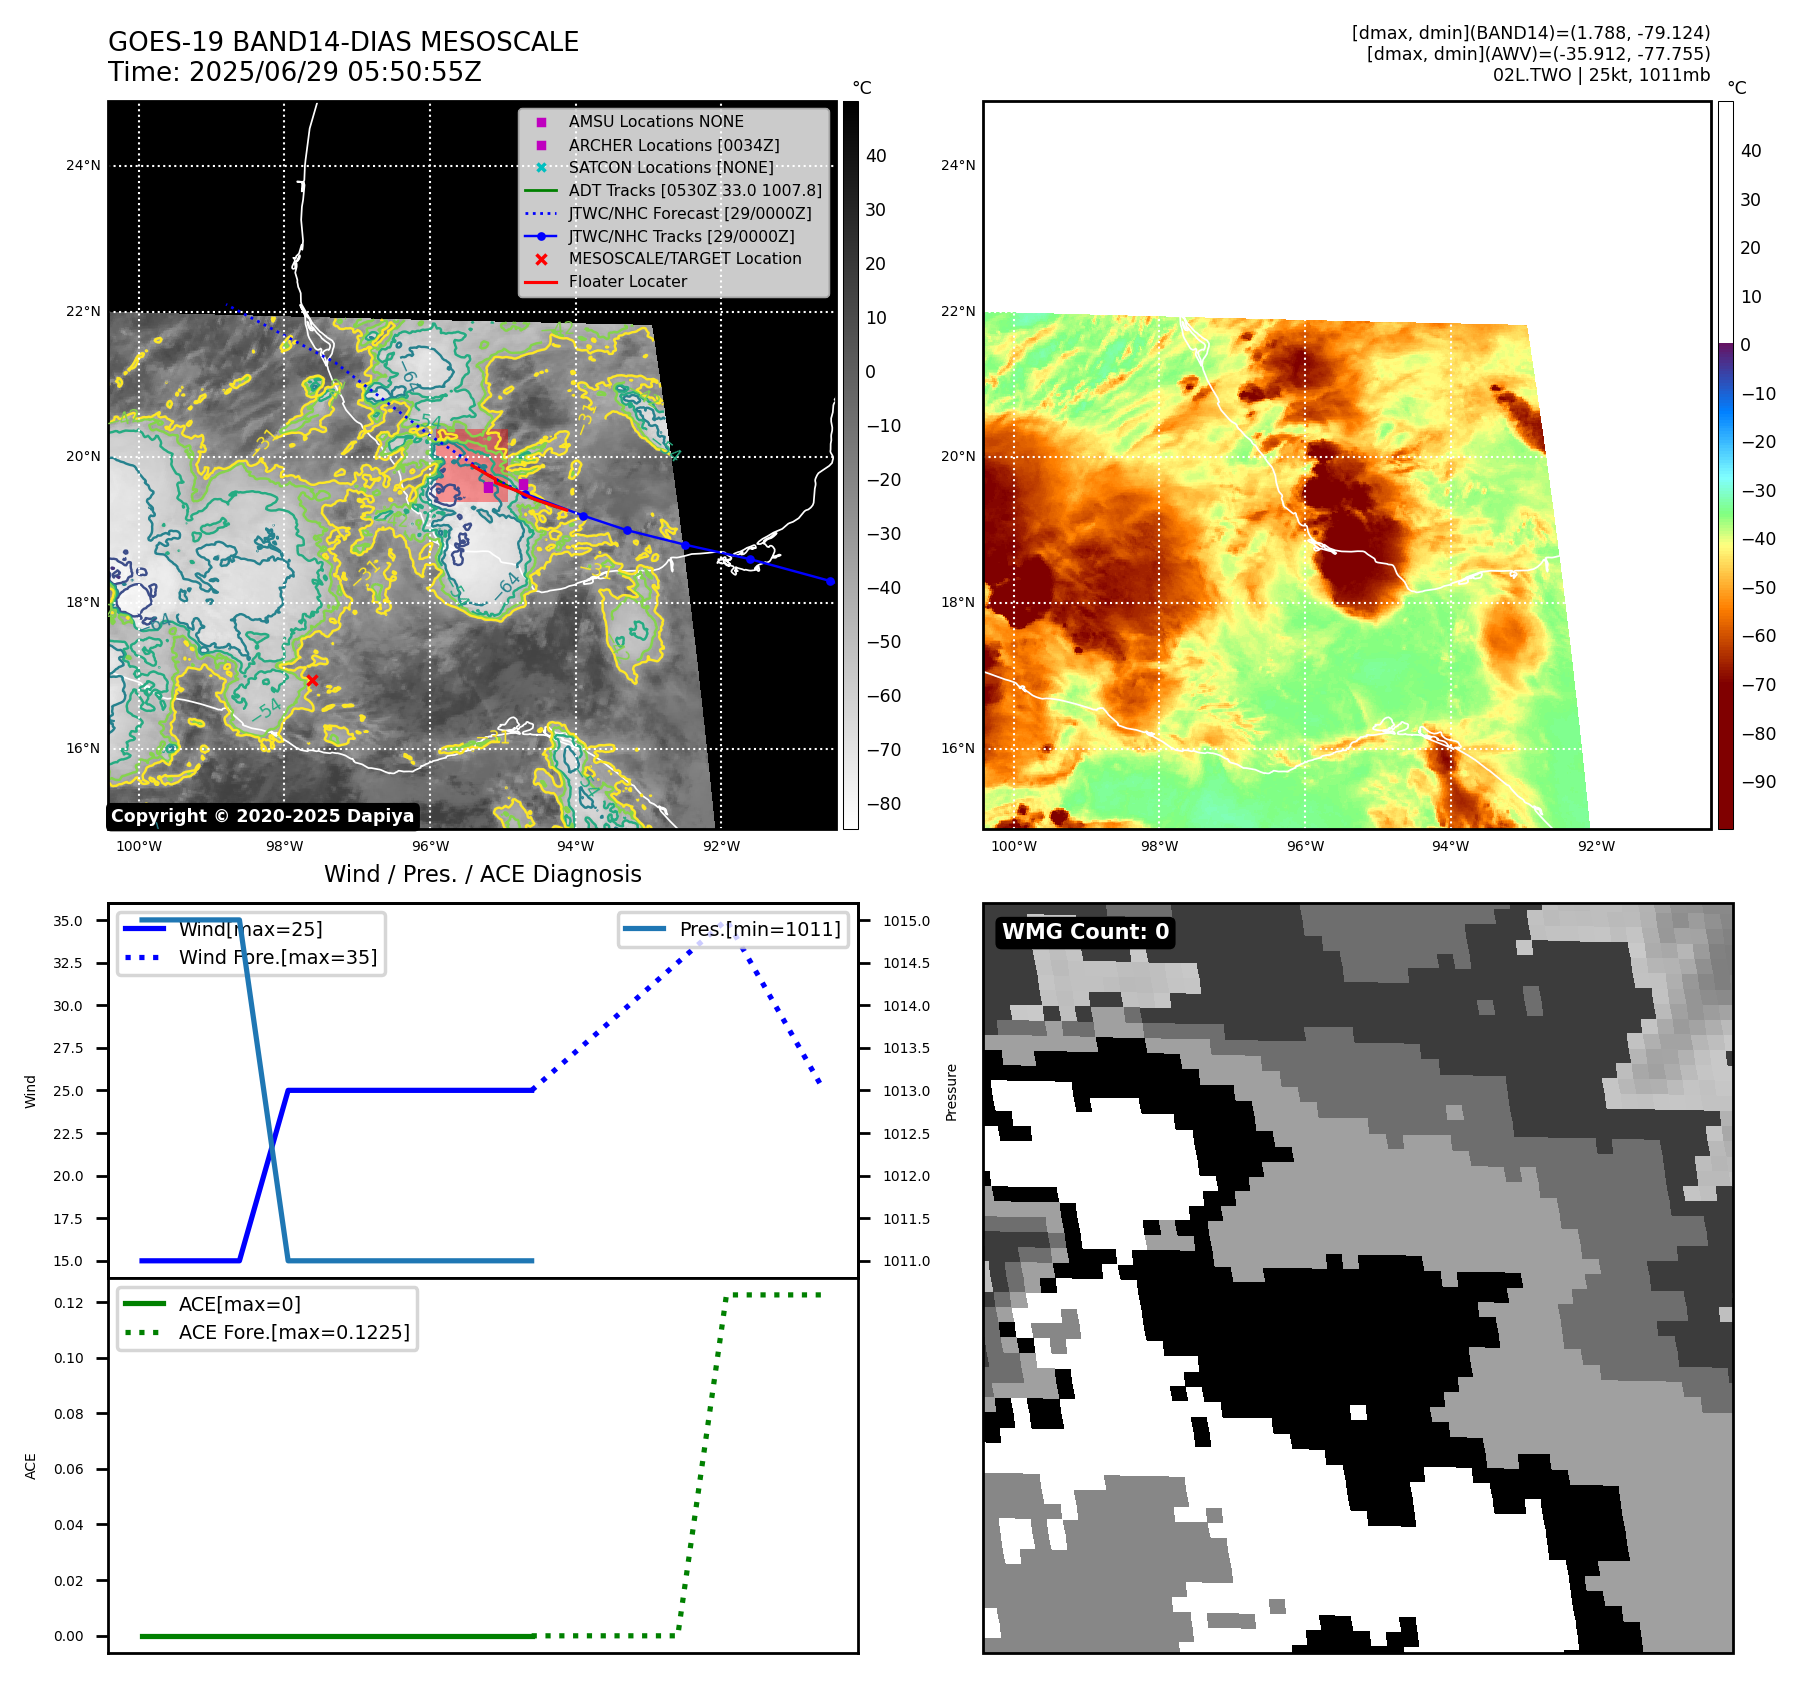Click the 35.0 tick on the Wind axis
The image size is (1801, 1690).
tap(68, 921)
